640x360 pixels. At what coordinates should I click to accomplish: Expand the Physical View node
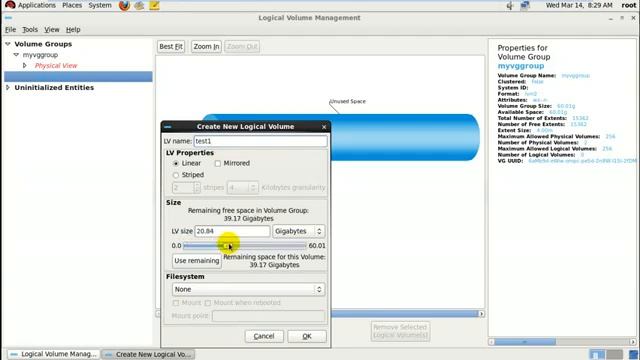coord(25,65)
